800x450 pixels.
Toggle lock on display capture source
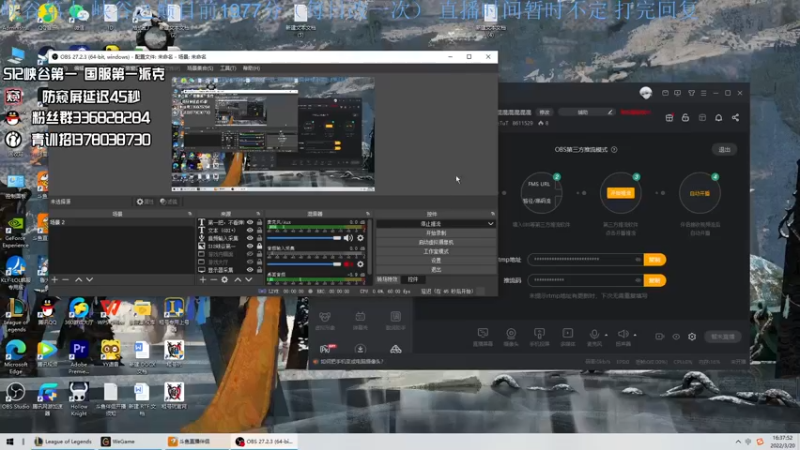click(260, 269)
